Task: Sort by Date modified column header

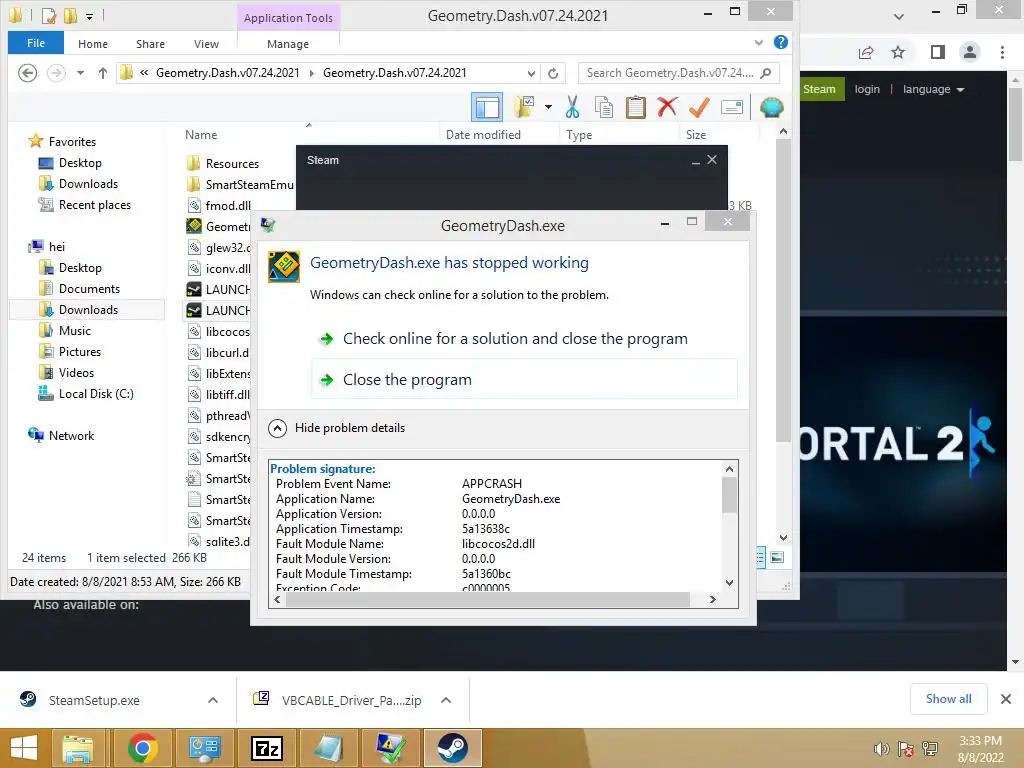Action: click(483, 135)
